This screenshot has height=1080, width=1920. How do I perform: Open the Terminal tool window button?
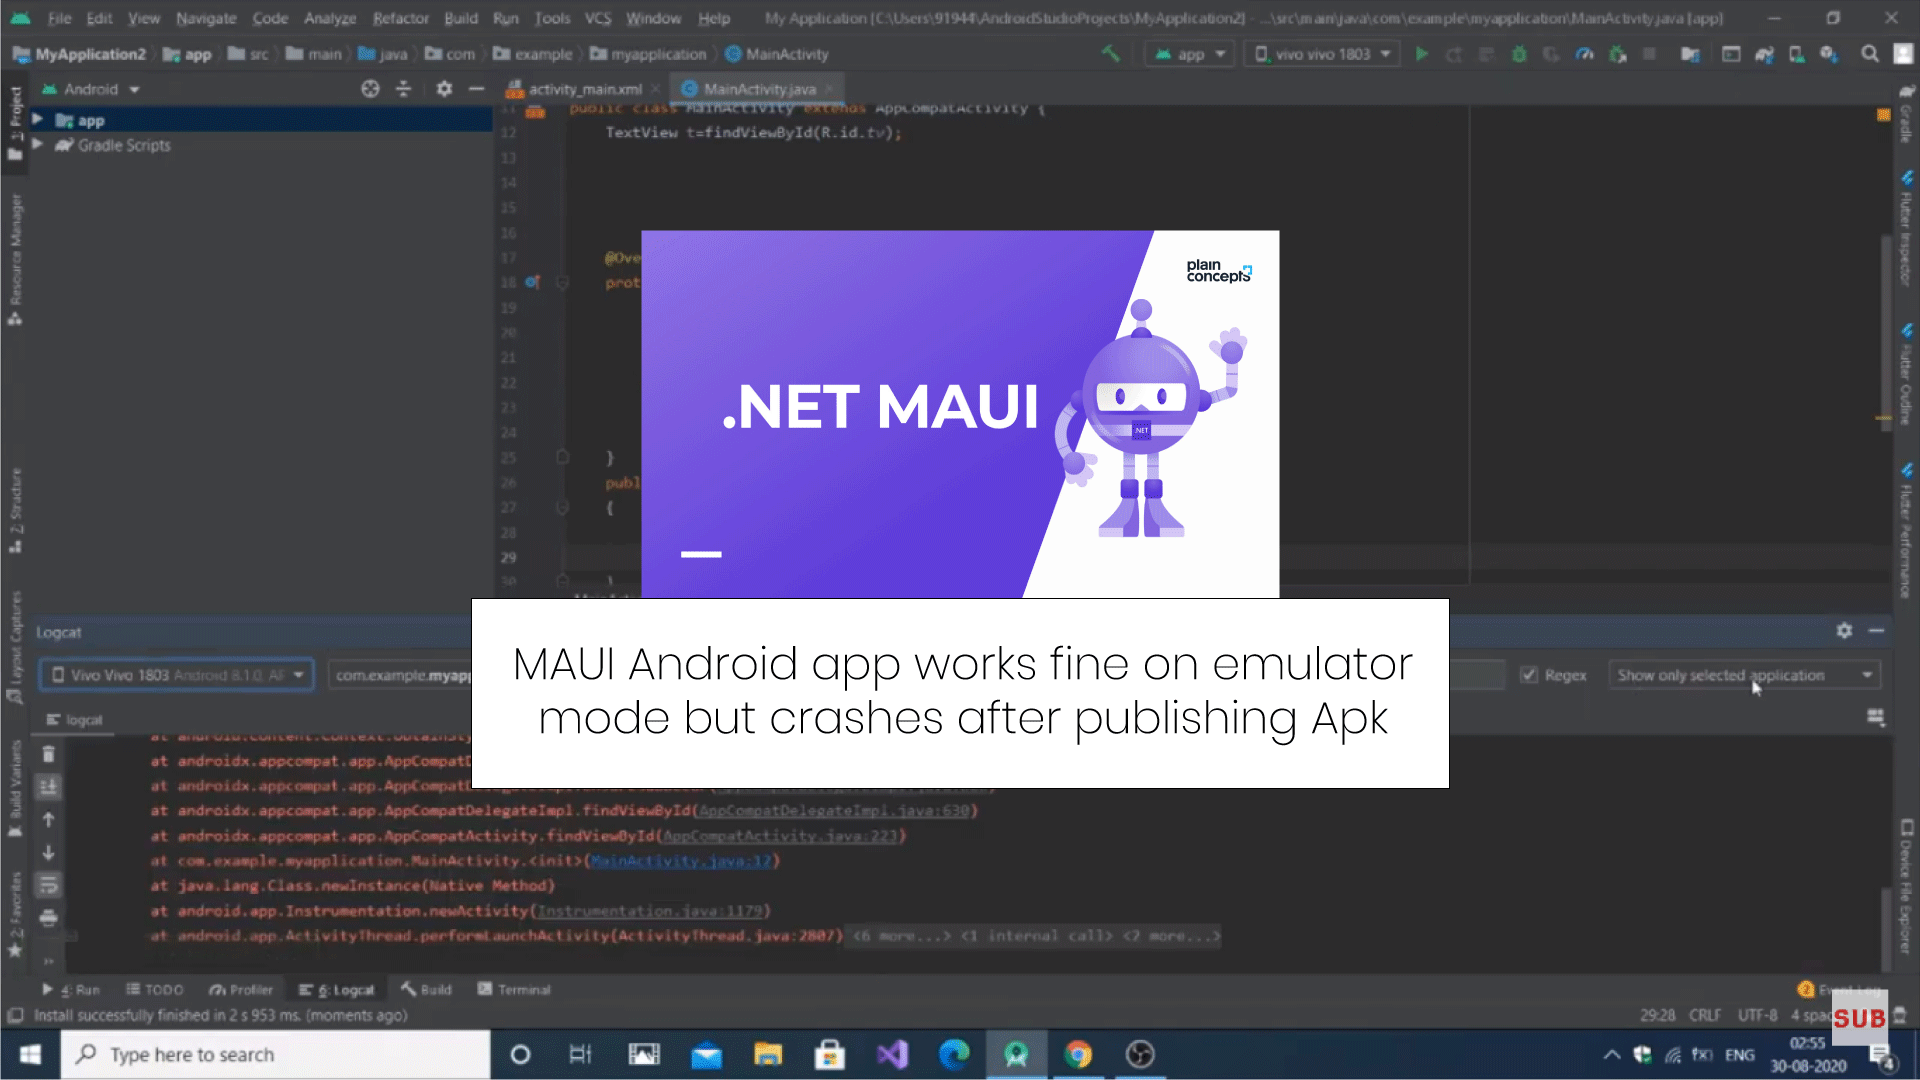tap(514, 990)
